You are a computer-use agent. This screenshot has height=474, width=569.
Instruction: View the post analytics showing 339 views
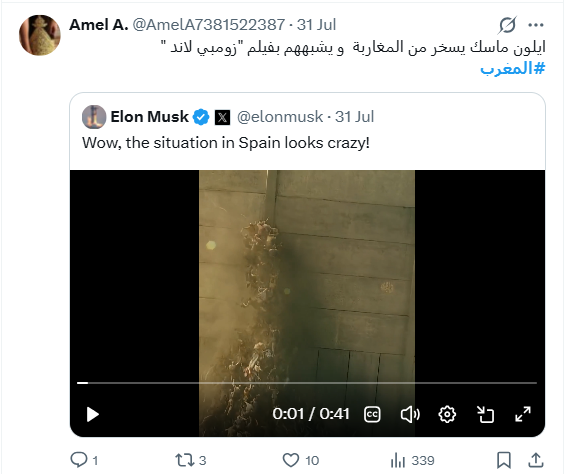pyautogui.click(x=412, y=461)
